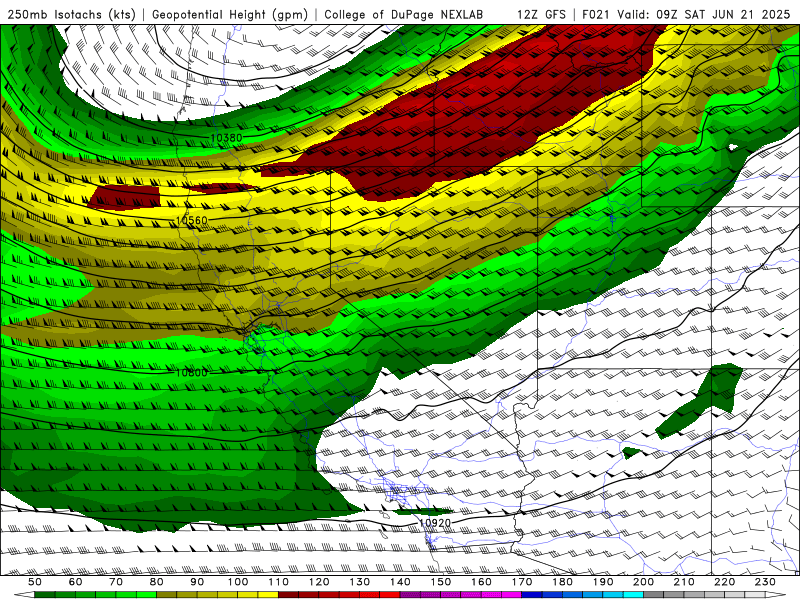Click the 130 label on the color scale

point(360,582)
